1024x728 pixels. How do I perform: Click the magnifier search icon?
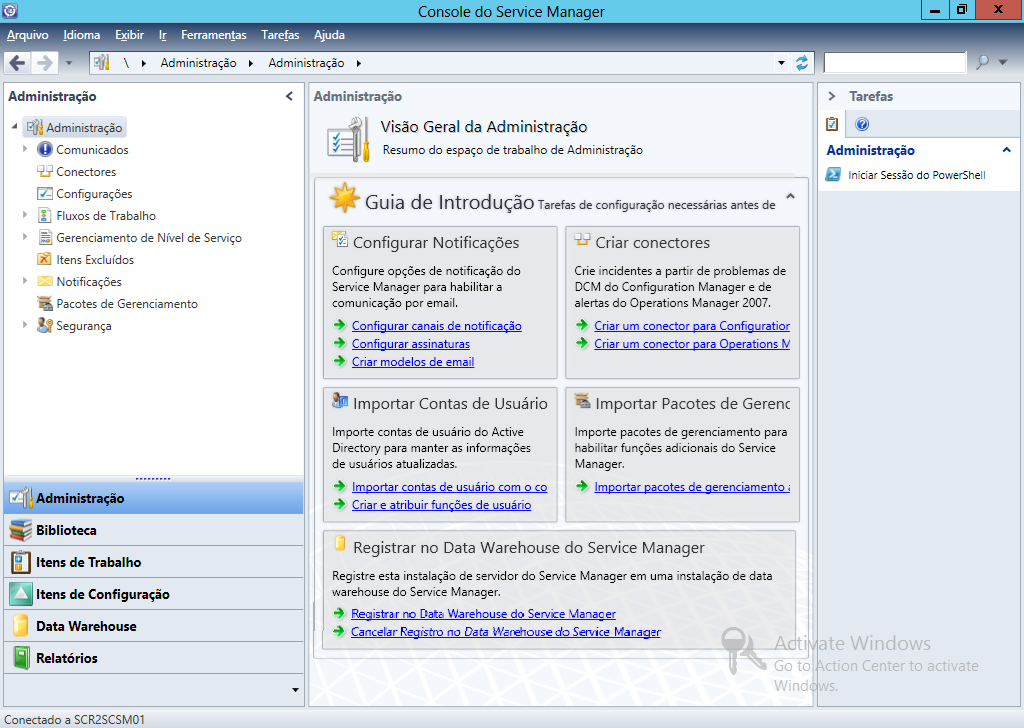[982, 63]
